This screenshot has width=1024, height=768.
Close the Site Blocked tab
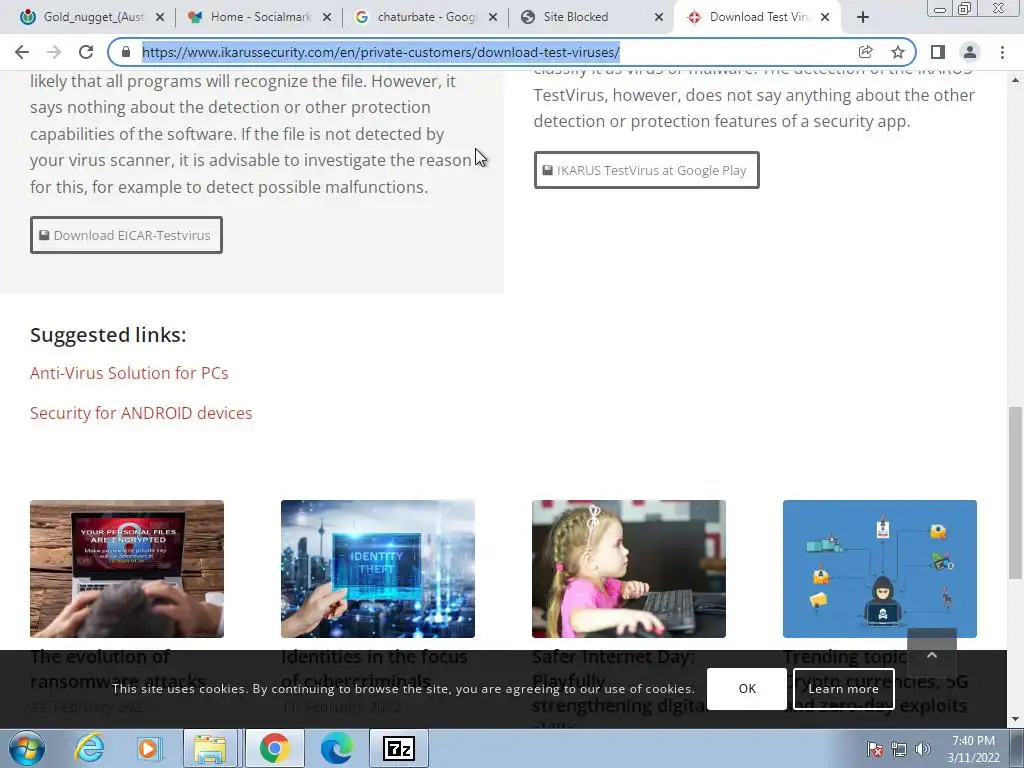(x=659, y=18)
